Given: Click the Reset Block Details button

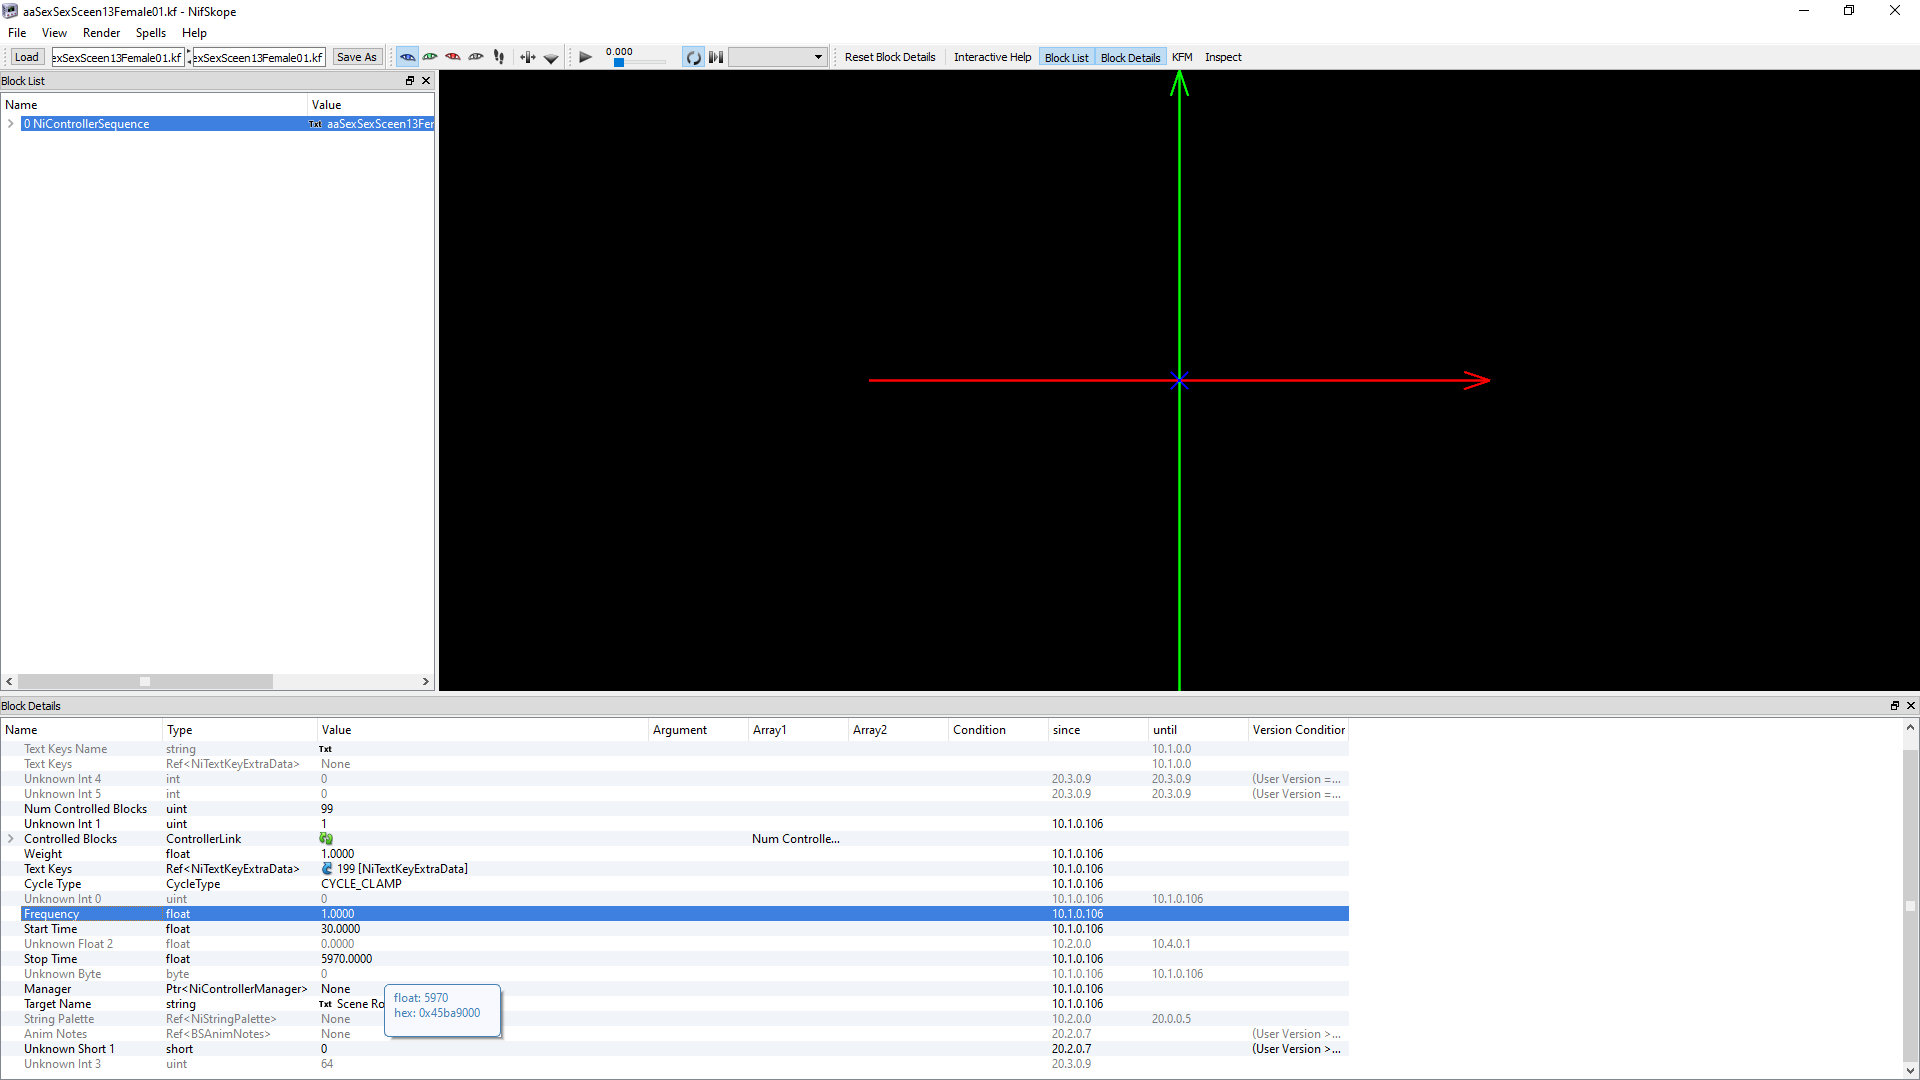Looking at the screenshot, I should pyautogui.click(x=889, y=57).
